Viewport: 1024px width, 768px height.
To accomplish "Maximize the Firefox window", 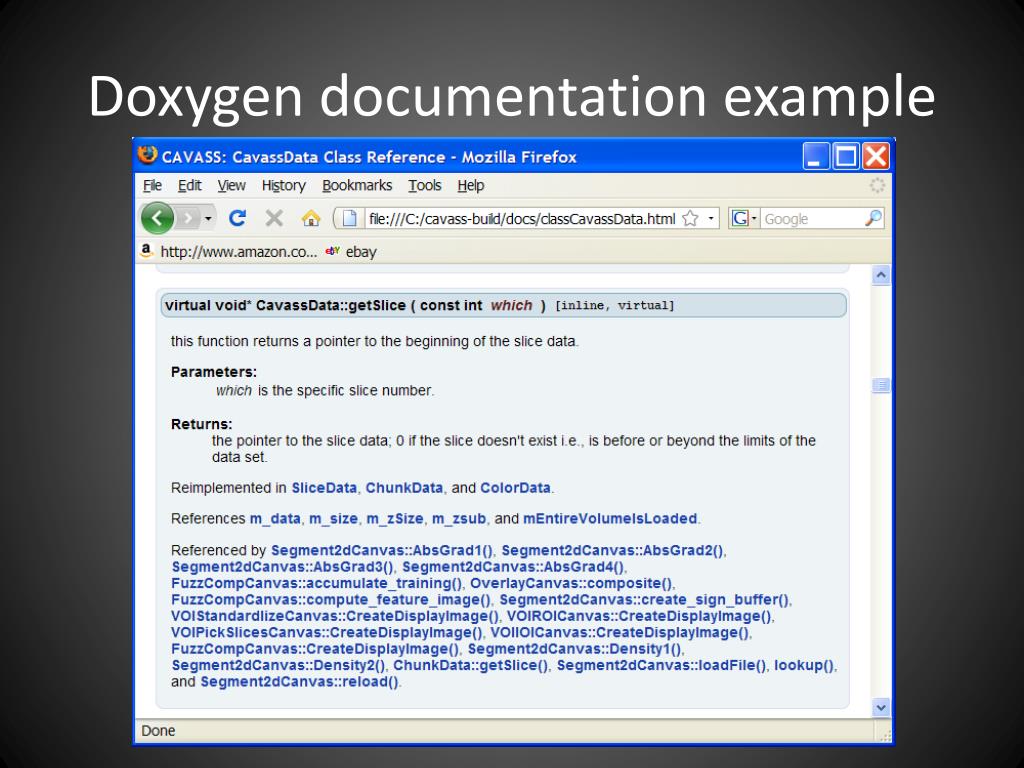I will [846, 156].
